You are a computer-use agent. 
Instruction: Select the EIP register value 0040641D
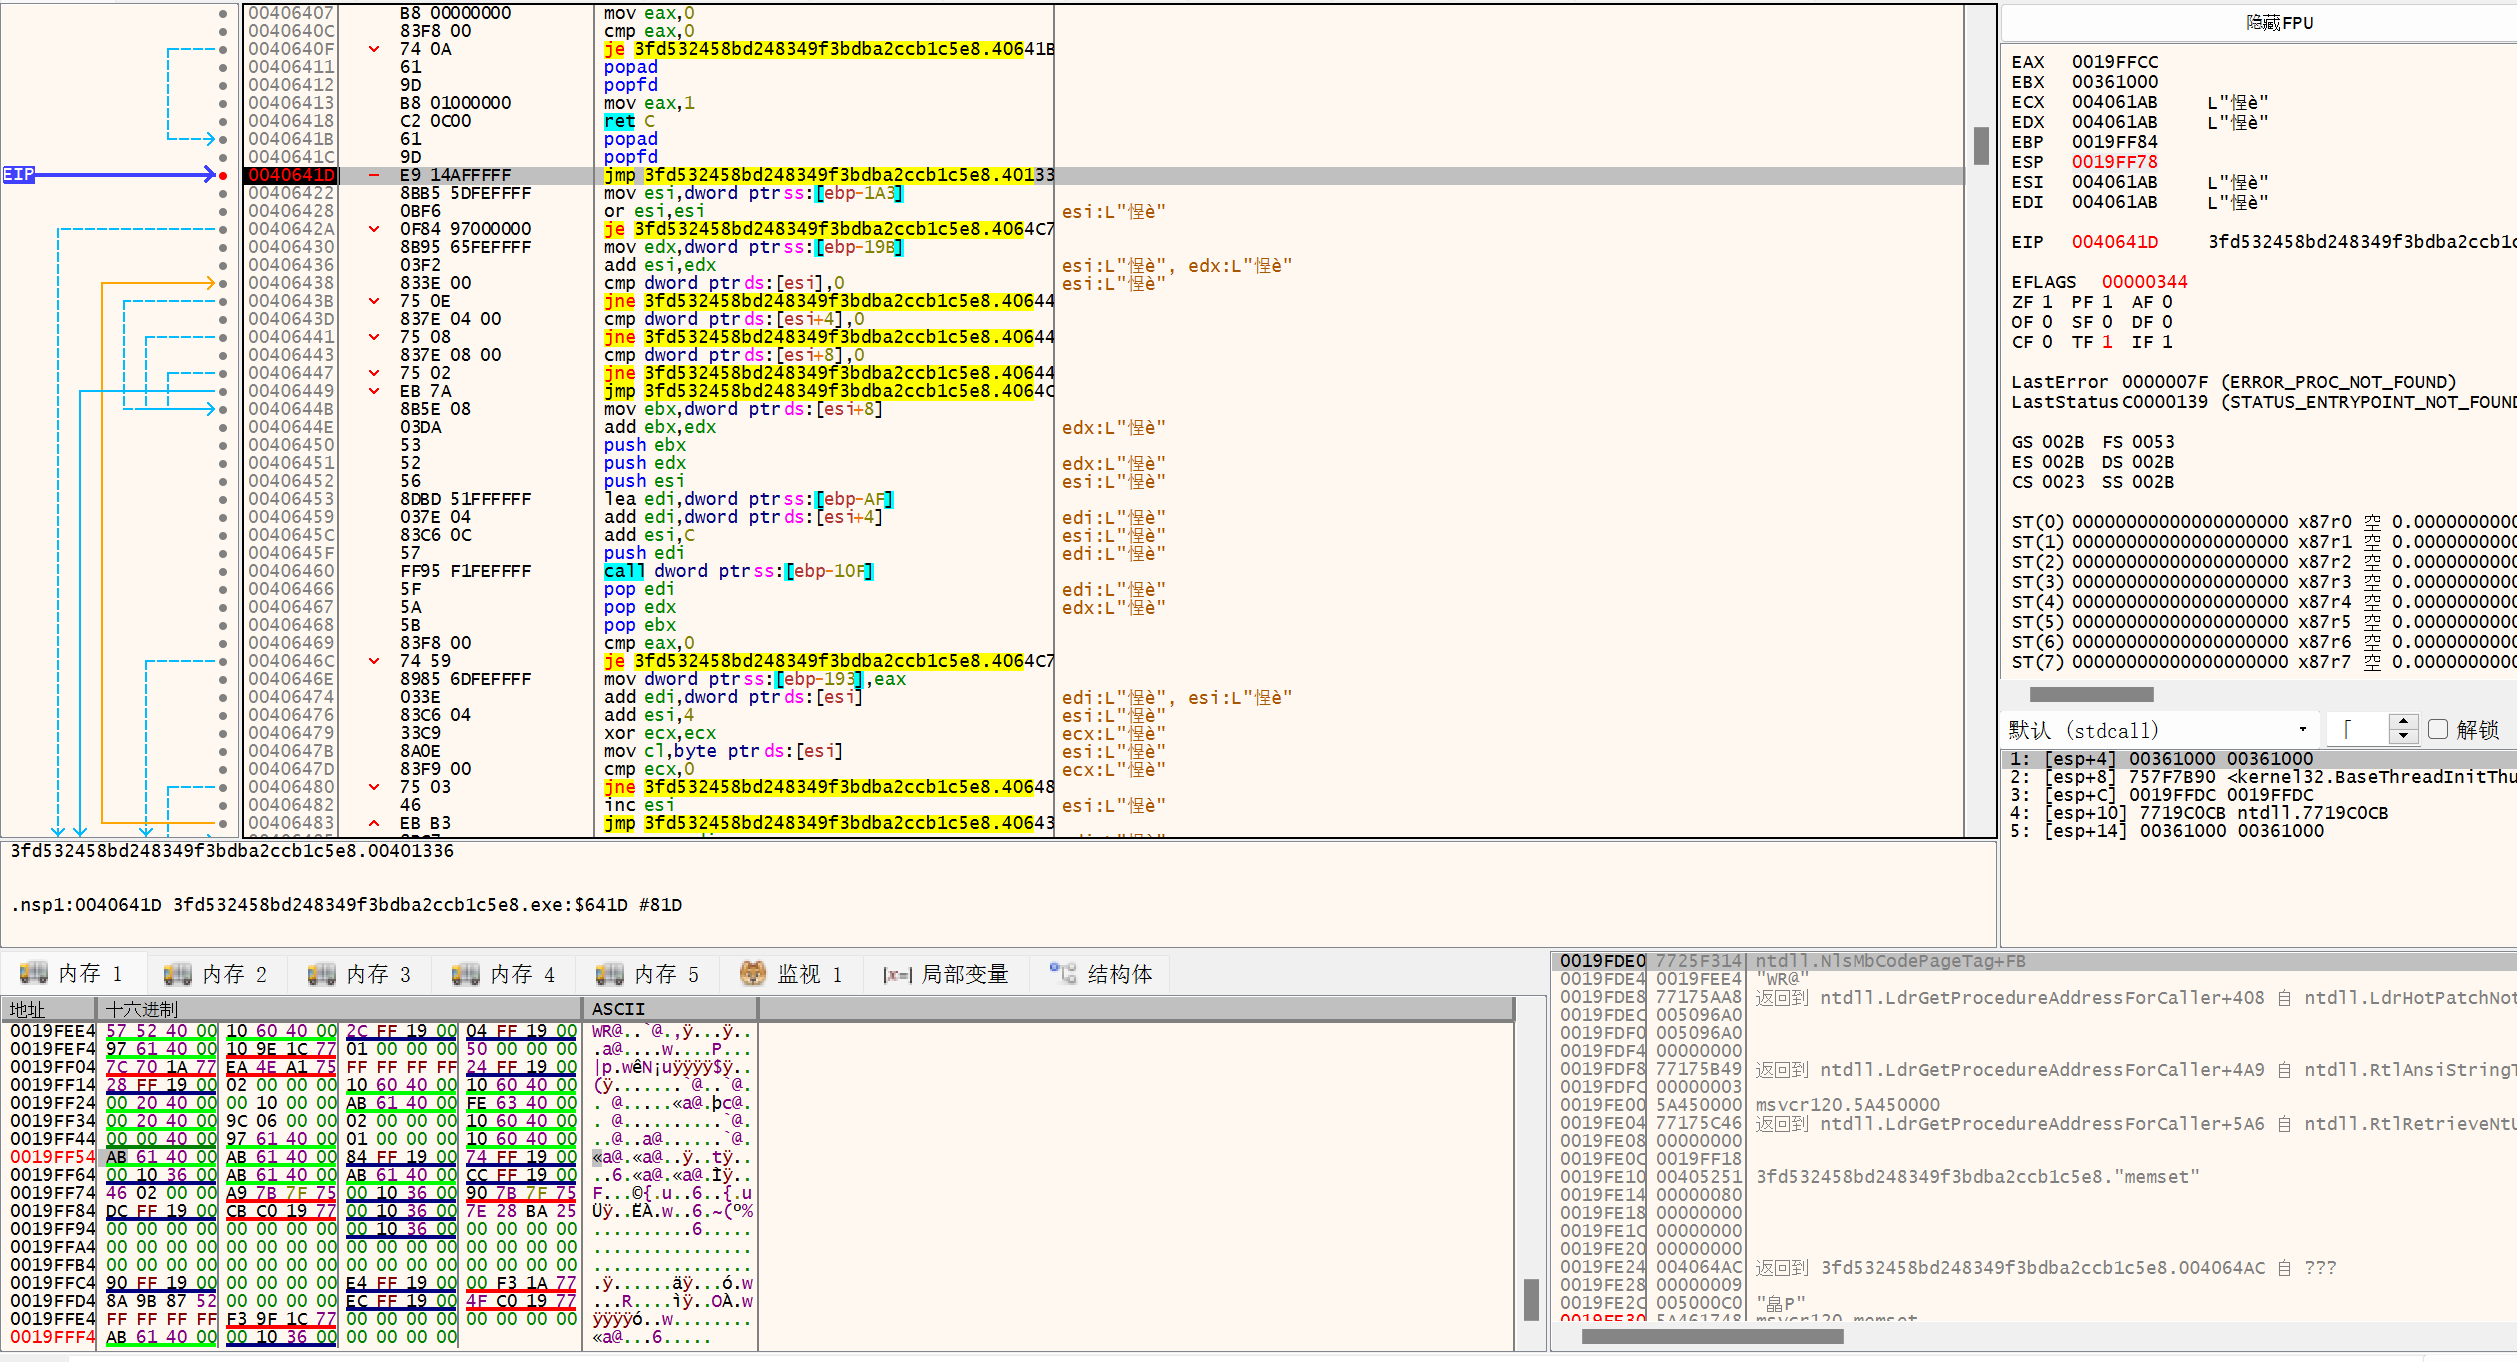[2114, 242]
